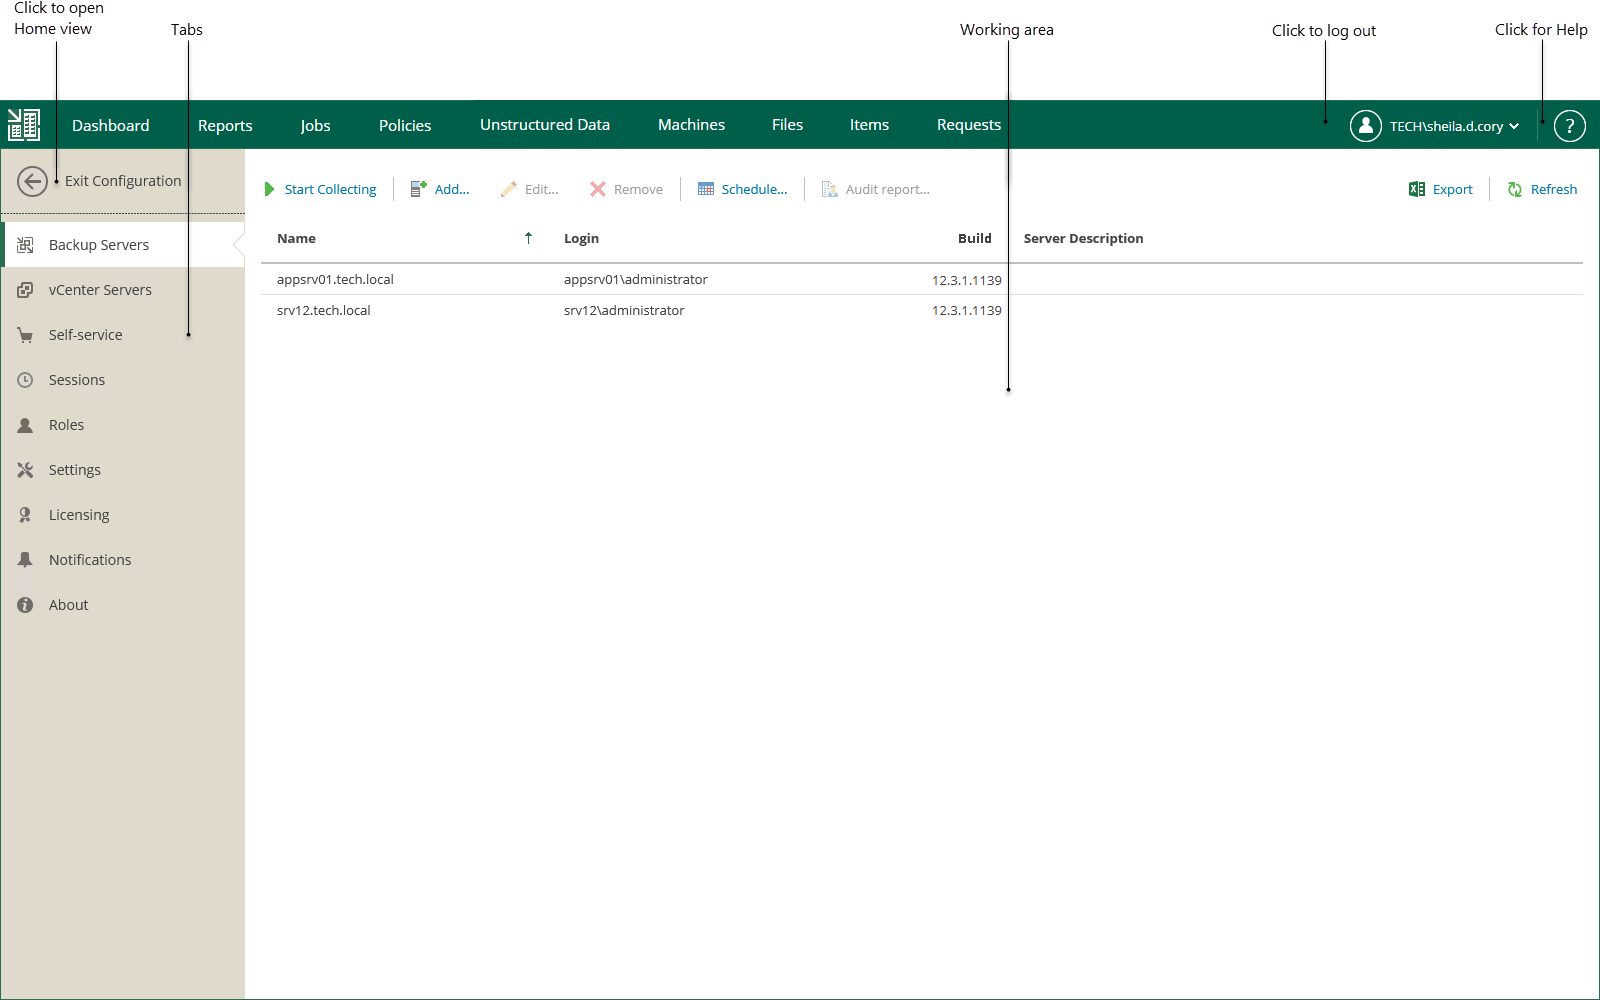Select the Roles sidebar label
The image size is (1600, 1000).
(67, 425)
